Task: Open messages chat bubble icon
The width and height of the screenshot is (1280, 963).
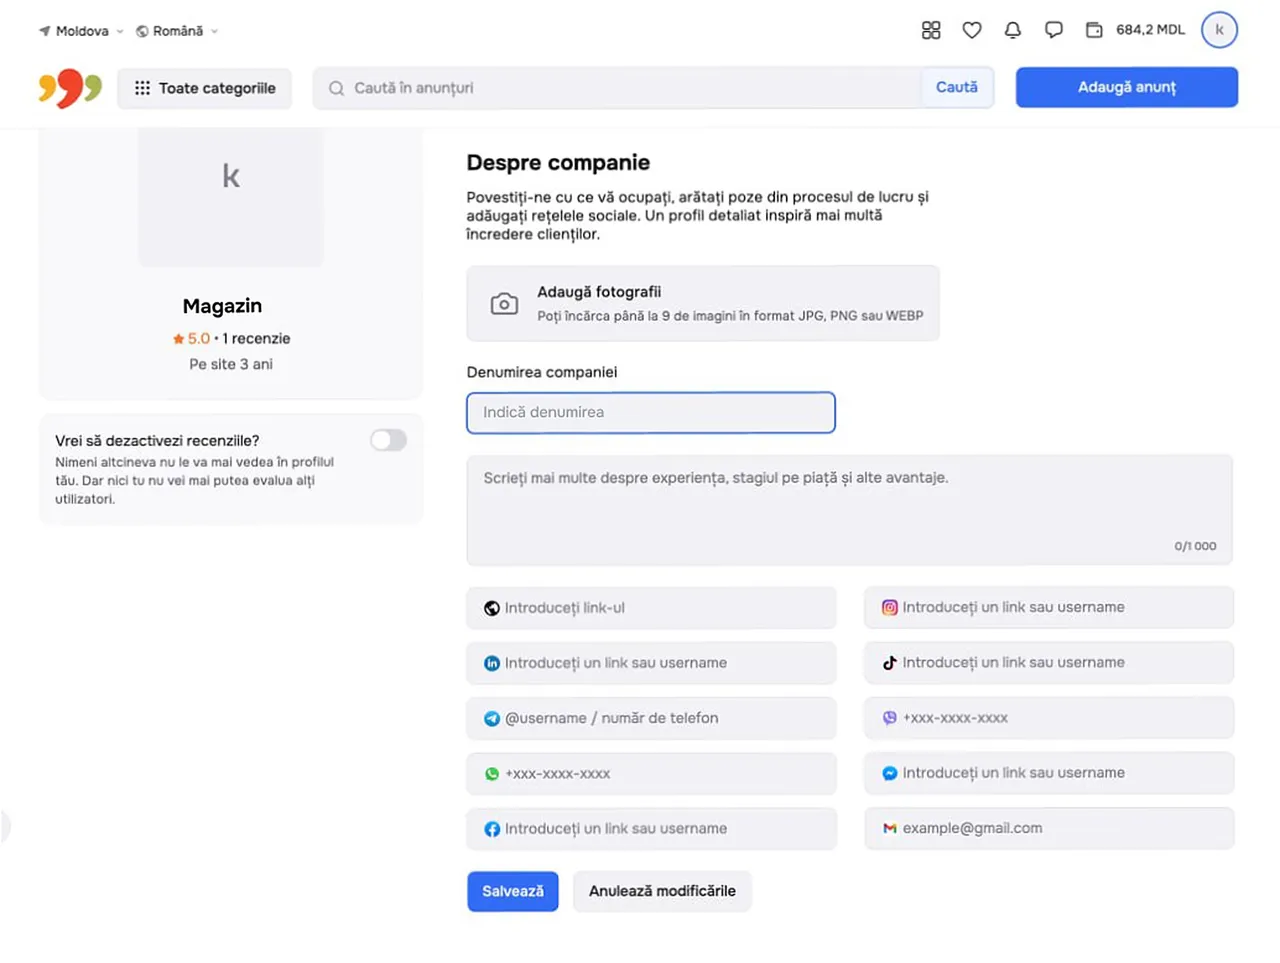Action: click(x=1053, y=30)
